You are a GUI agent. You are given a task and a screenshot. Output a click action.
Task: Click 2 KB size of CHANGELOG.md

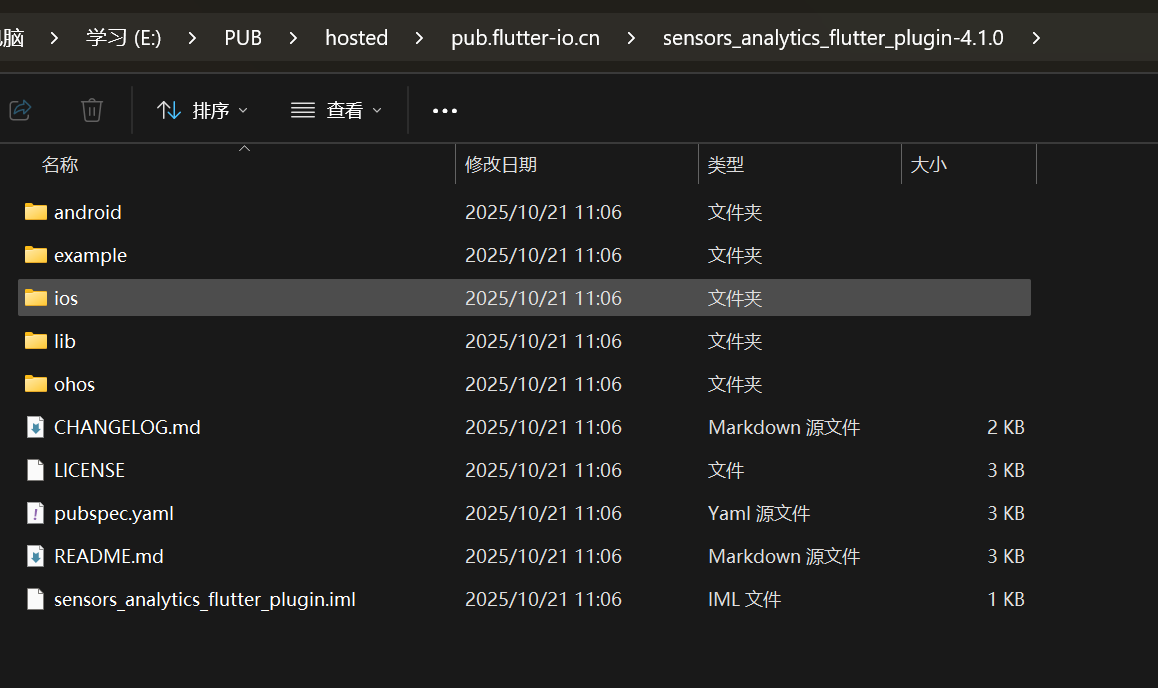click(1006, 427)
